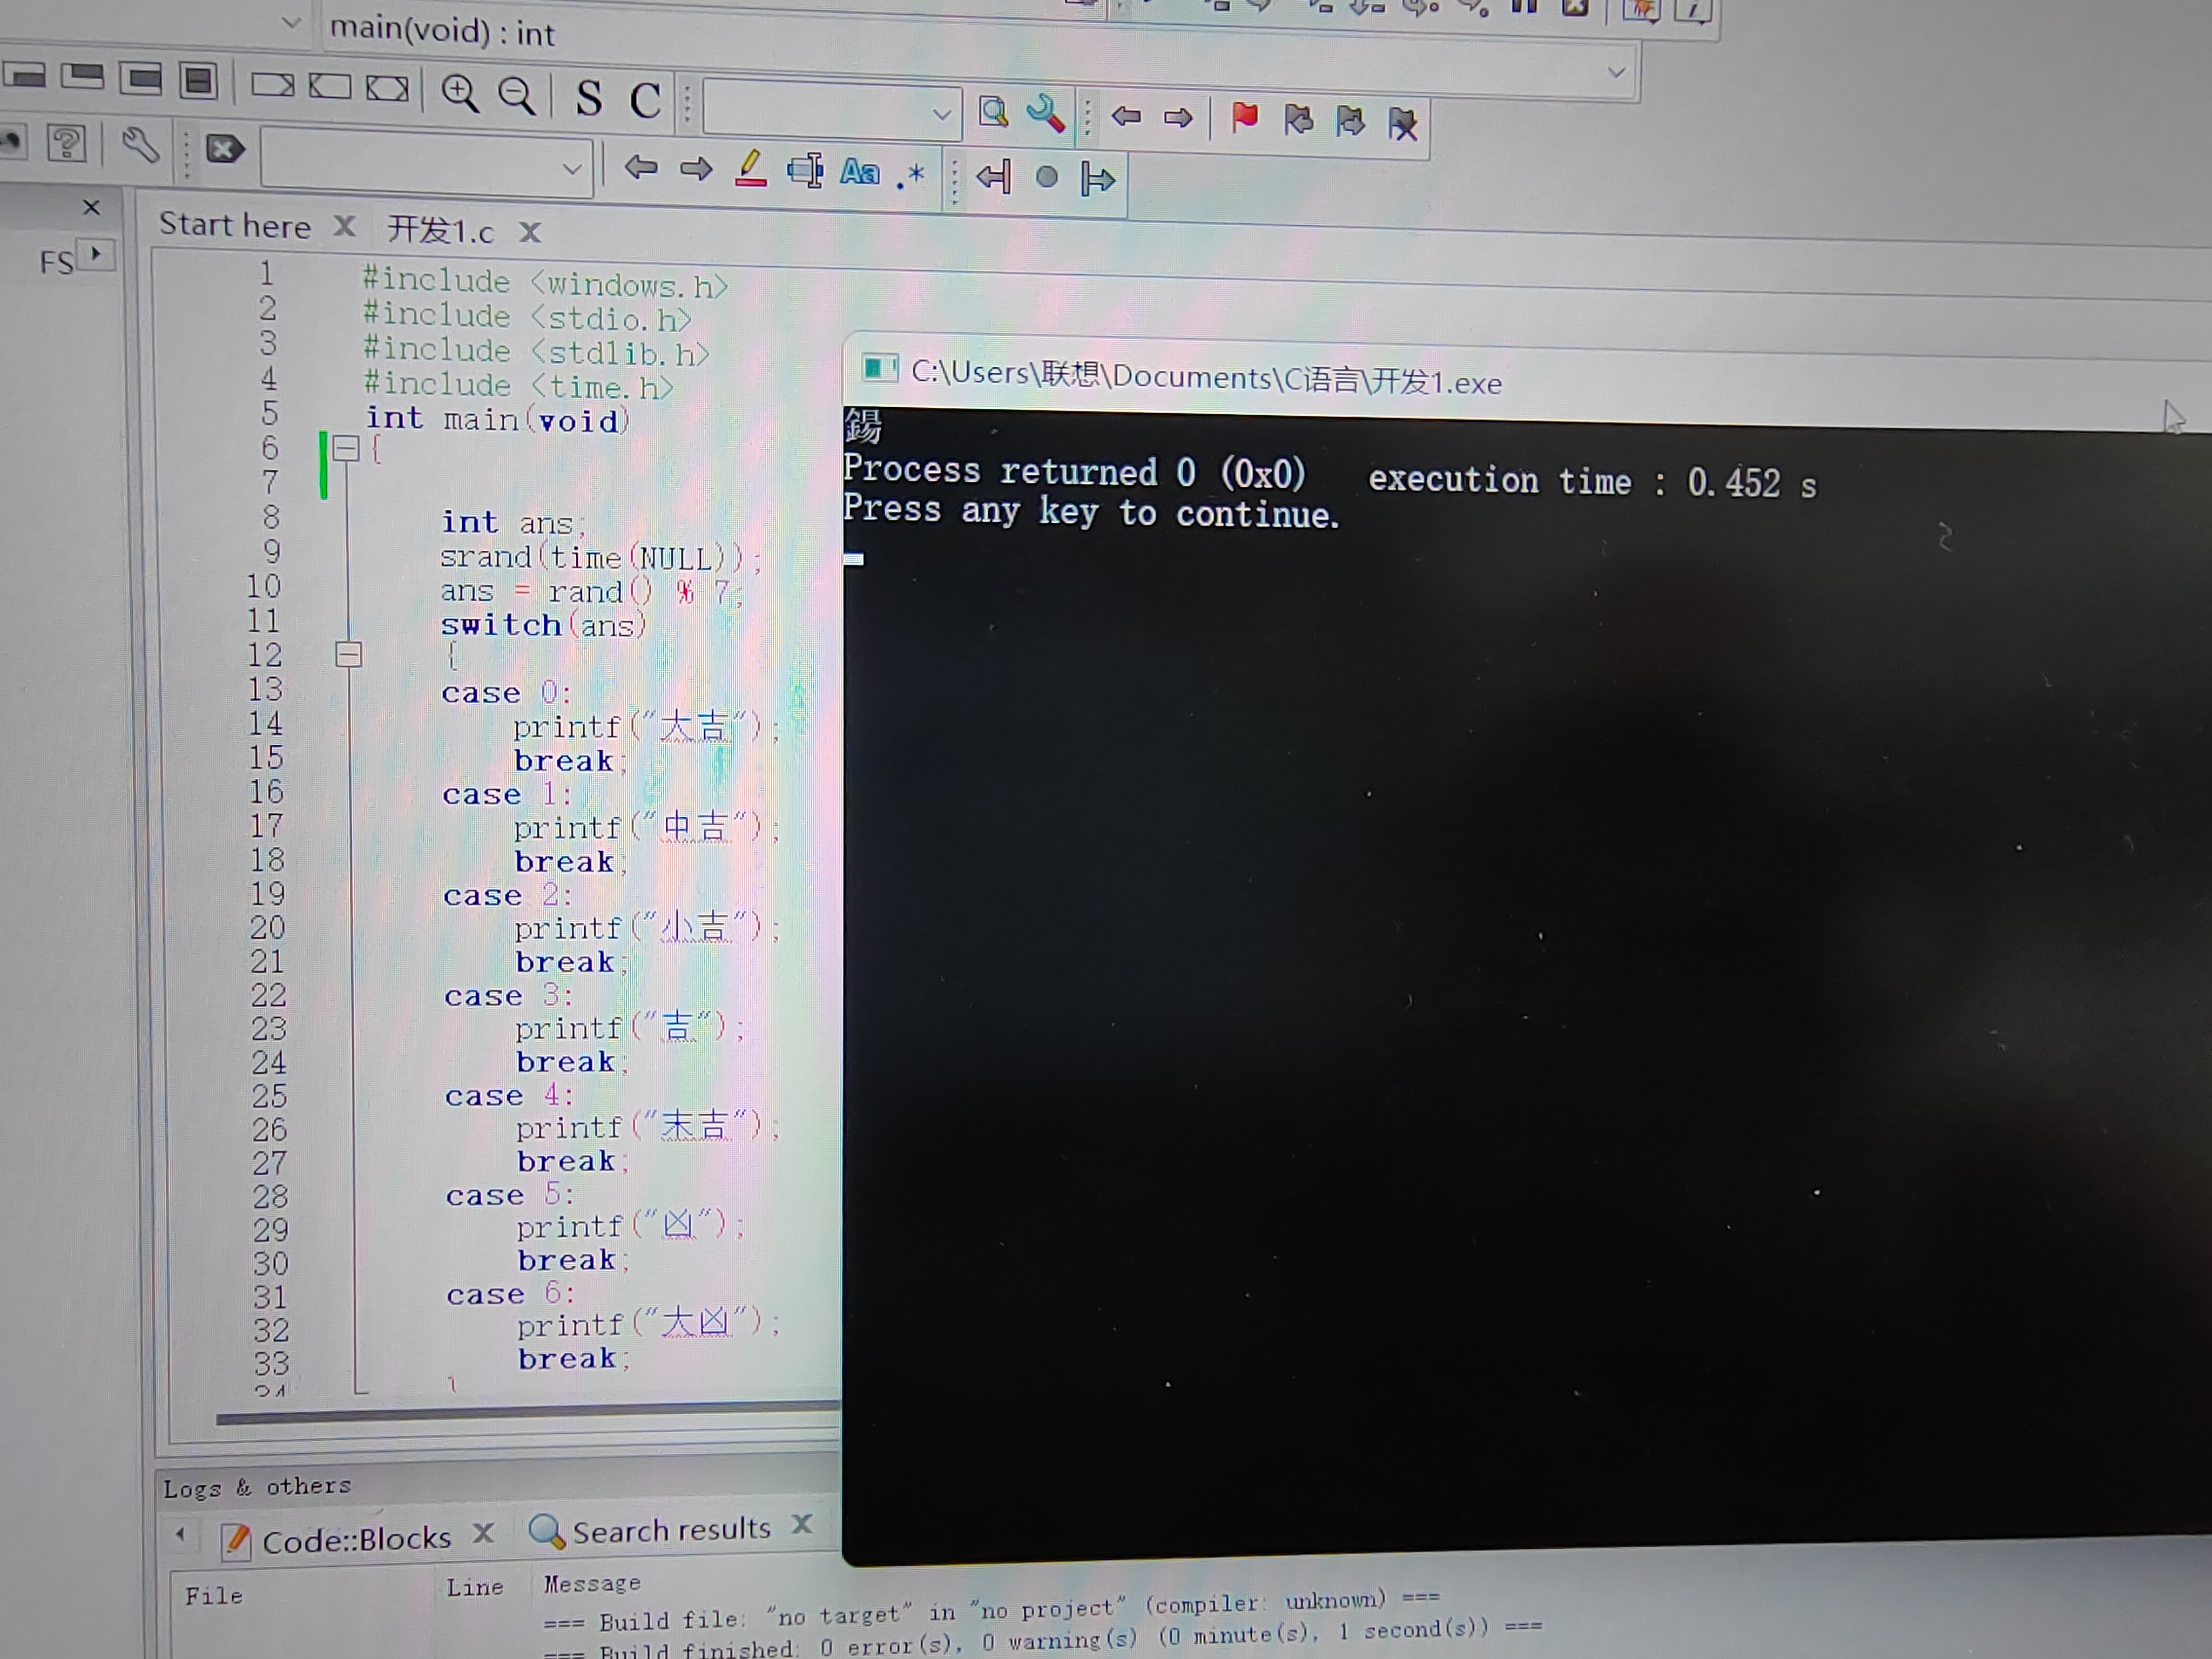Image resolution: width=2212 pixels, height=1659 pixels.
Task: Toggle match case Aa option
Action: pyautogui.click(x=859, y=172)
